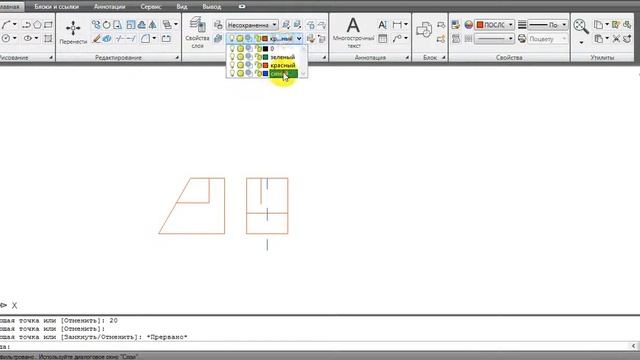This screenshot has width=640, height=360.
Task: Select the Fillet corner tool
Action: pos(145,39)
